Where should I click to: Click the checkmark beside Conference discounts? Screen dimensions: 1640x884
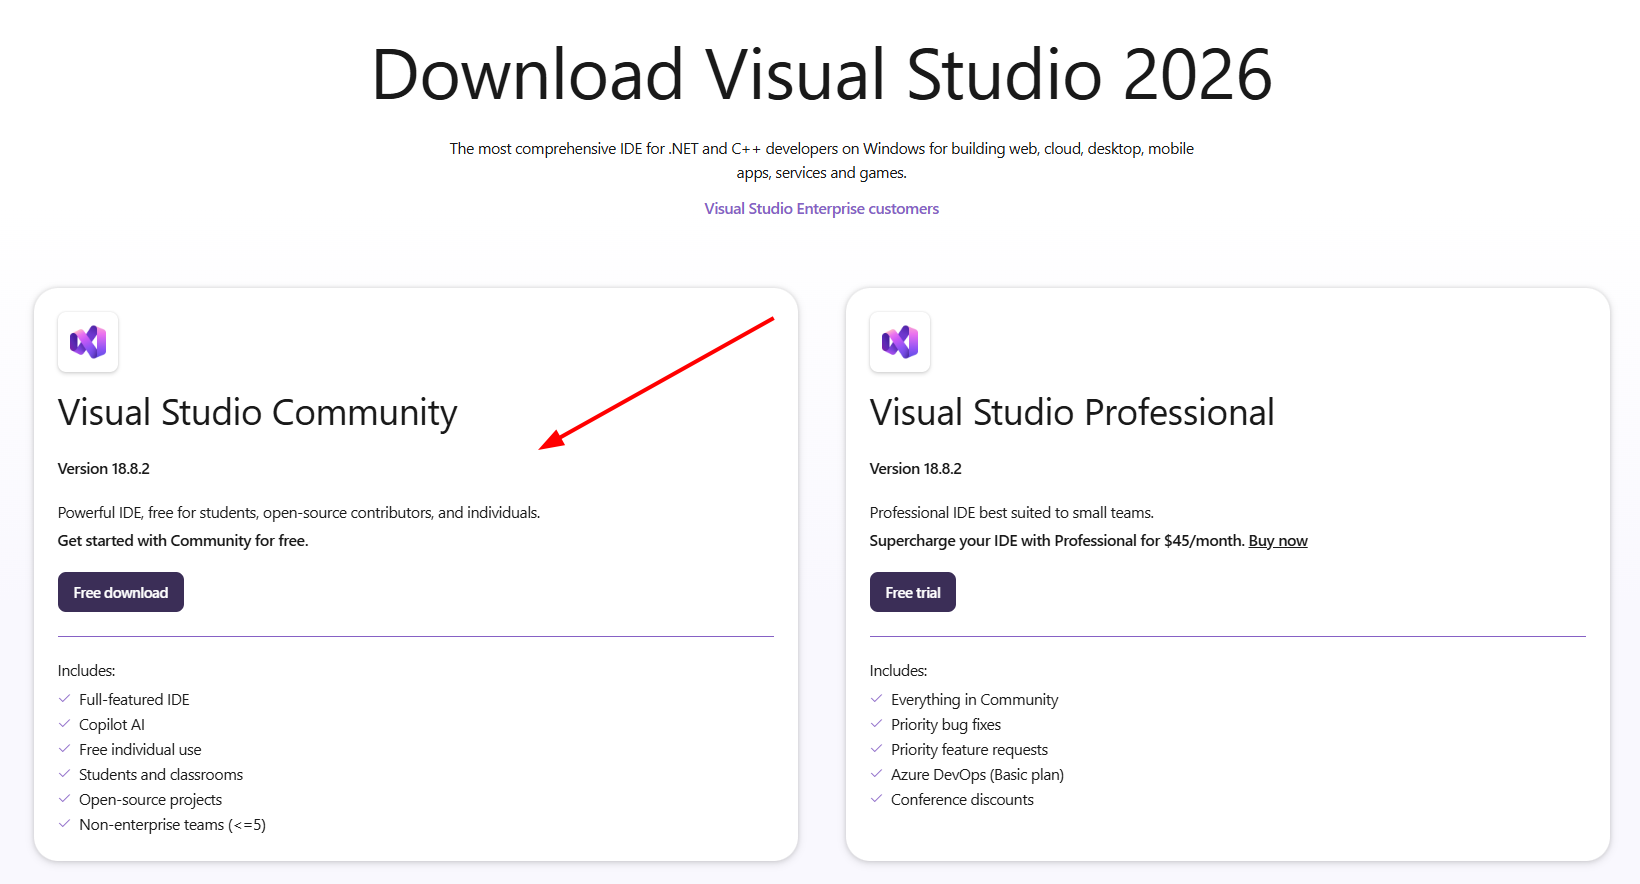[876, 799]
